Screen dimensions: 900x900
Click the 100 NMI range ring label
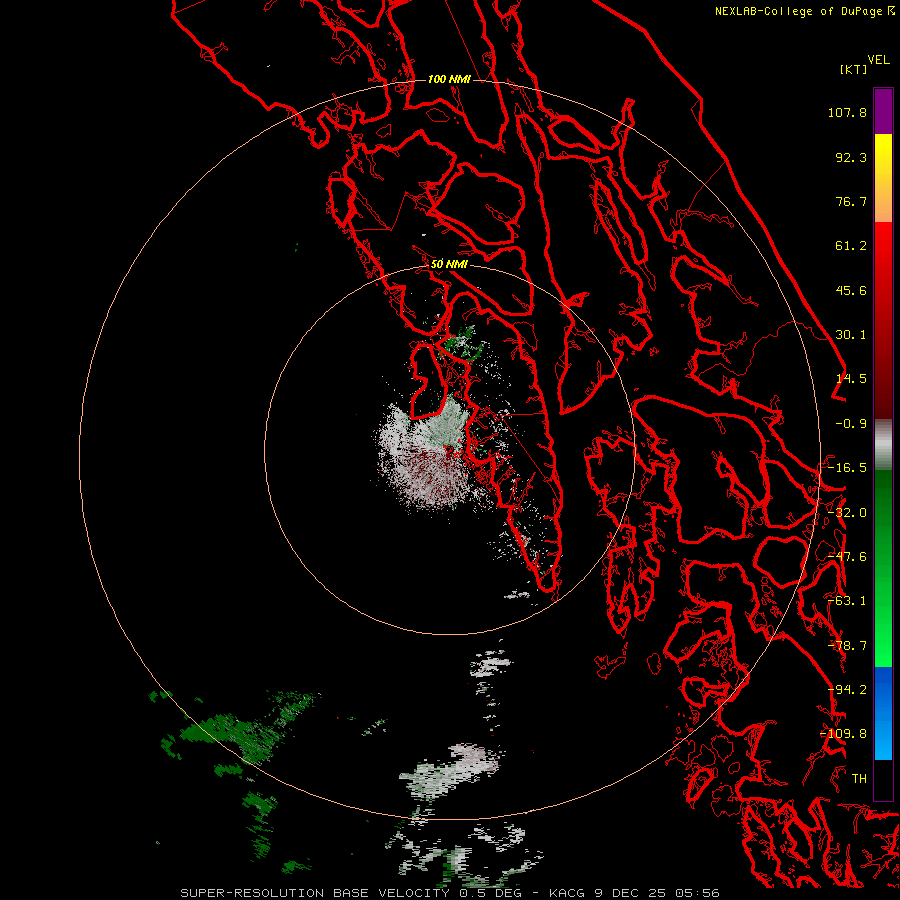coord(449,79)
